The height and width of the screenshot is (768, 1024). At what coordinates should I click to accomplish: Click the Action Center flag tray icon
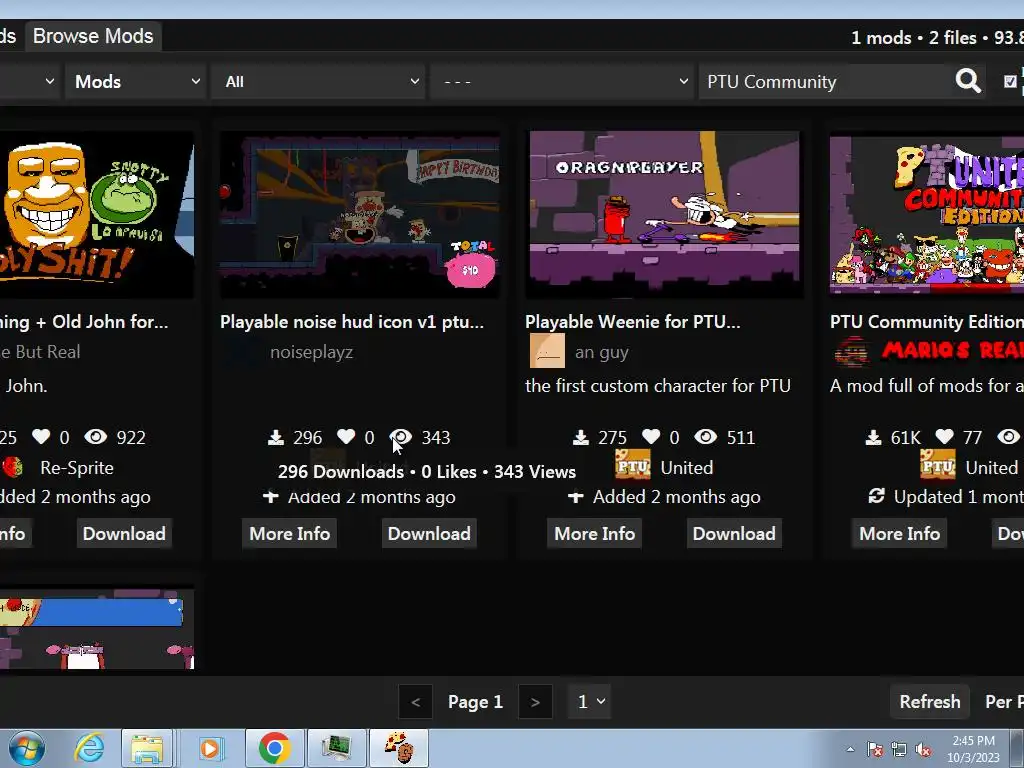pos(875,750)
